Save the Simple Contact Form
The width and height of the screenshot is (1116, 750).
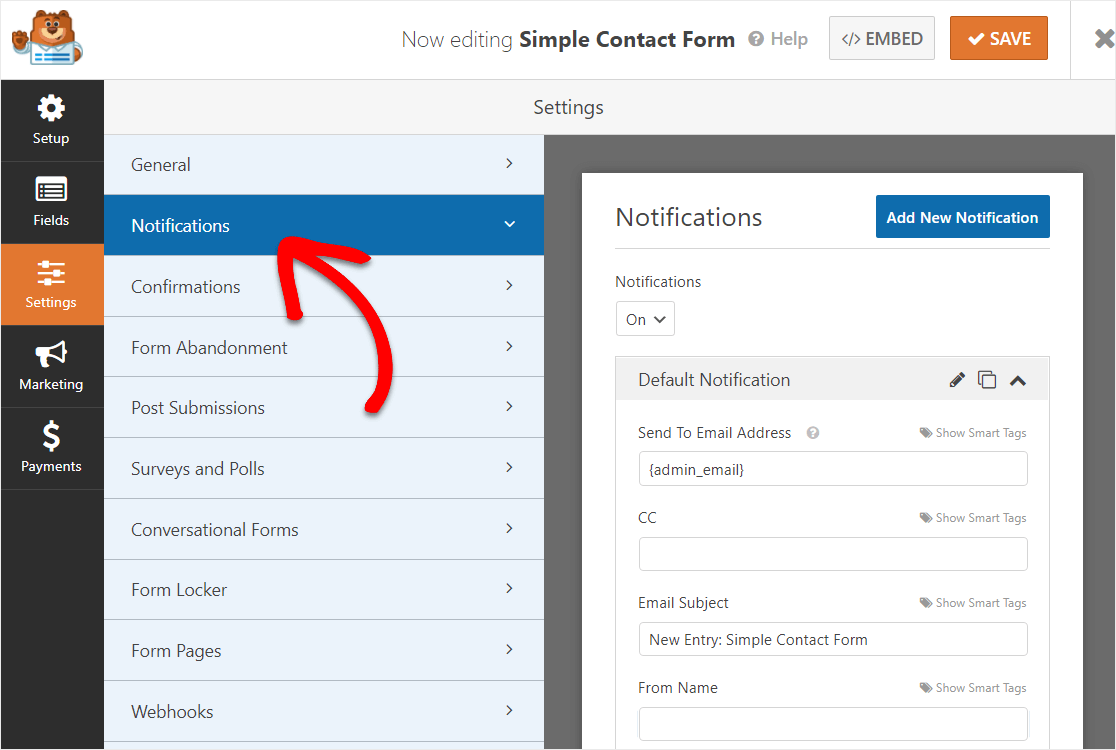998,38
